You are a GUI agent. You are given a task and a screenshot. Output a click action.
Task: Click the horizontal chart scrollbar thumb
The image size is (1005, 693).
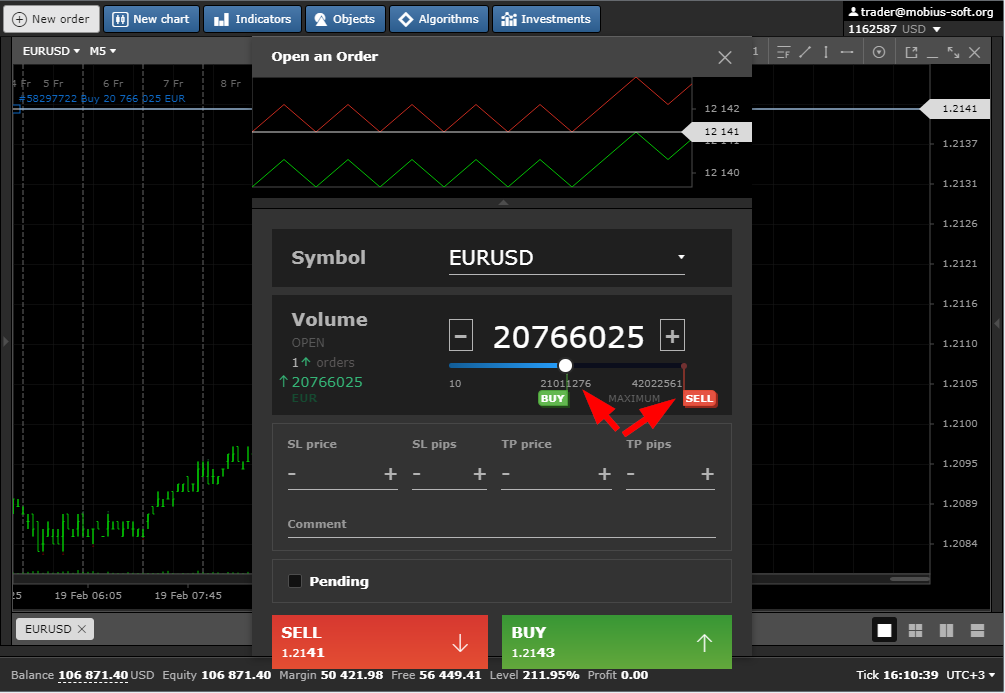click(909, 579)
